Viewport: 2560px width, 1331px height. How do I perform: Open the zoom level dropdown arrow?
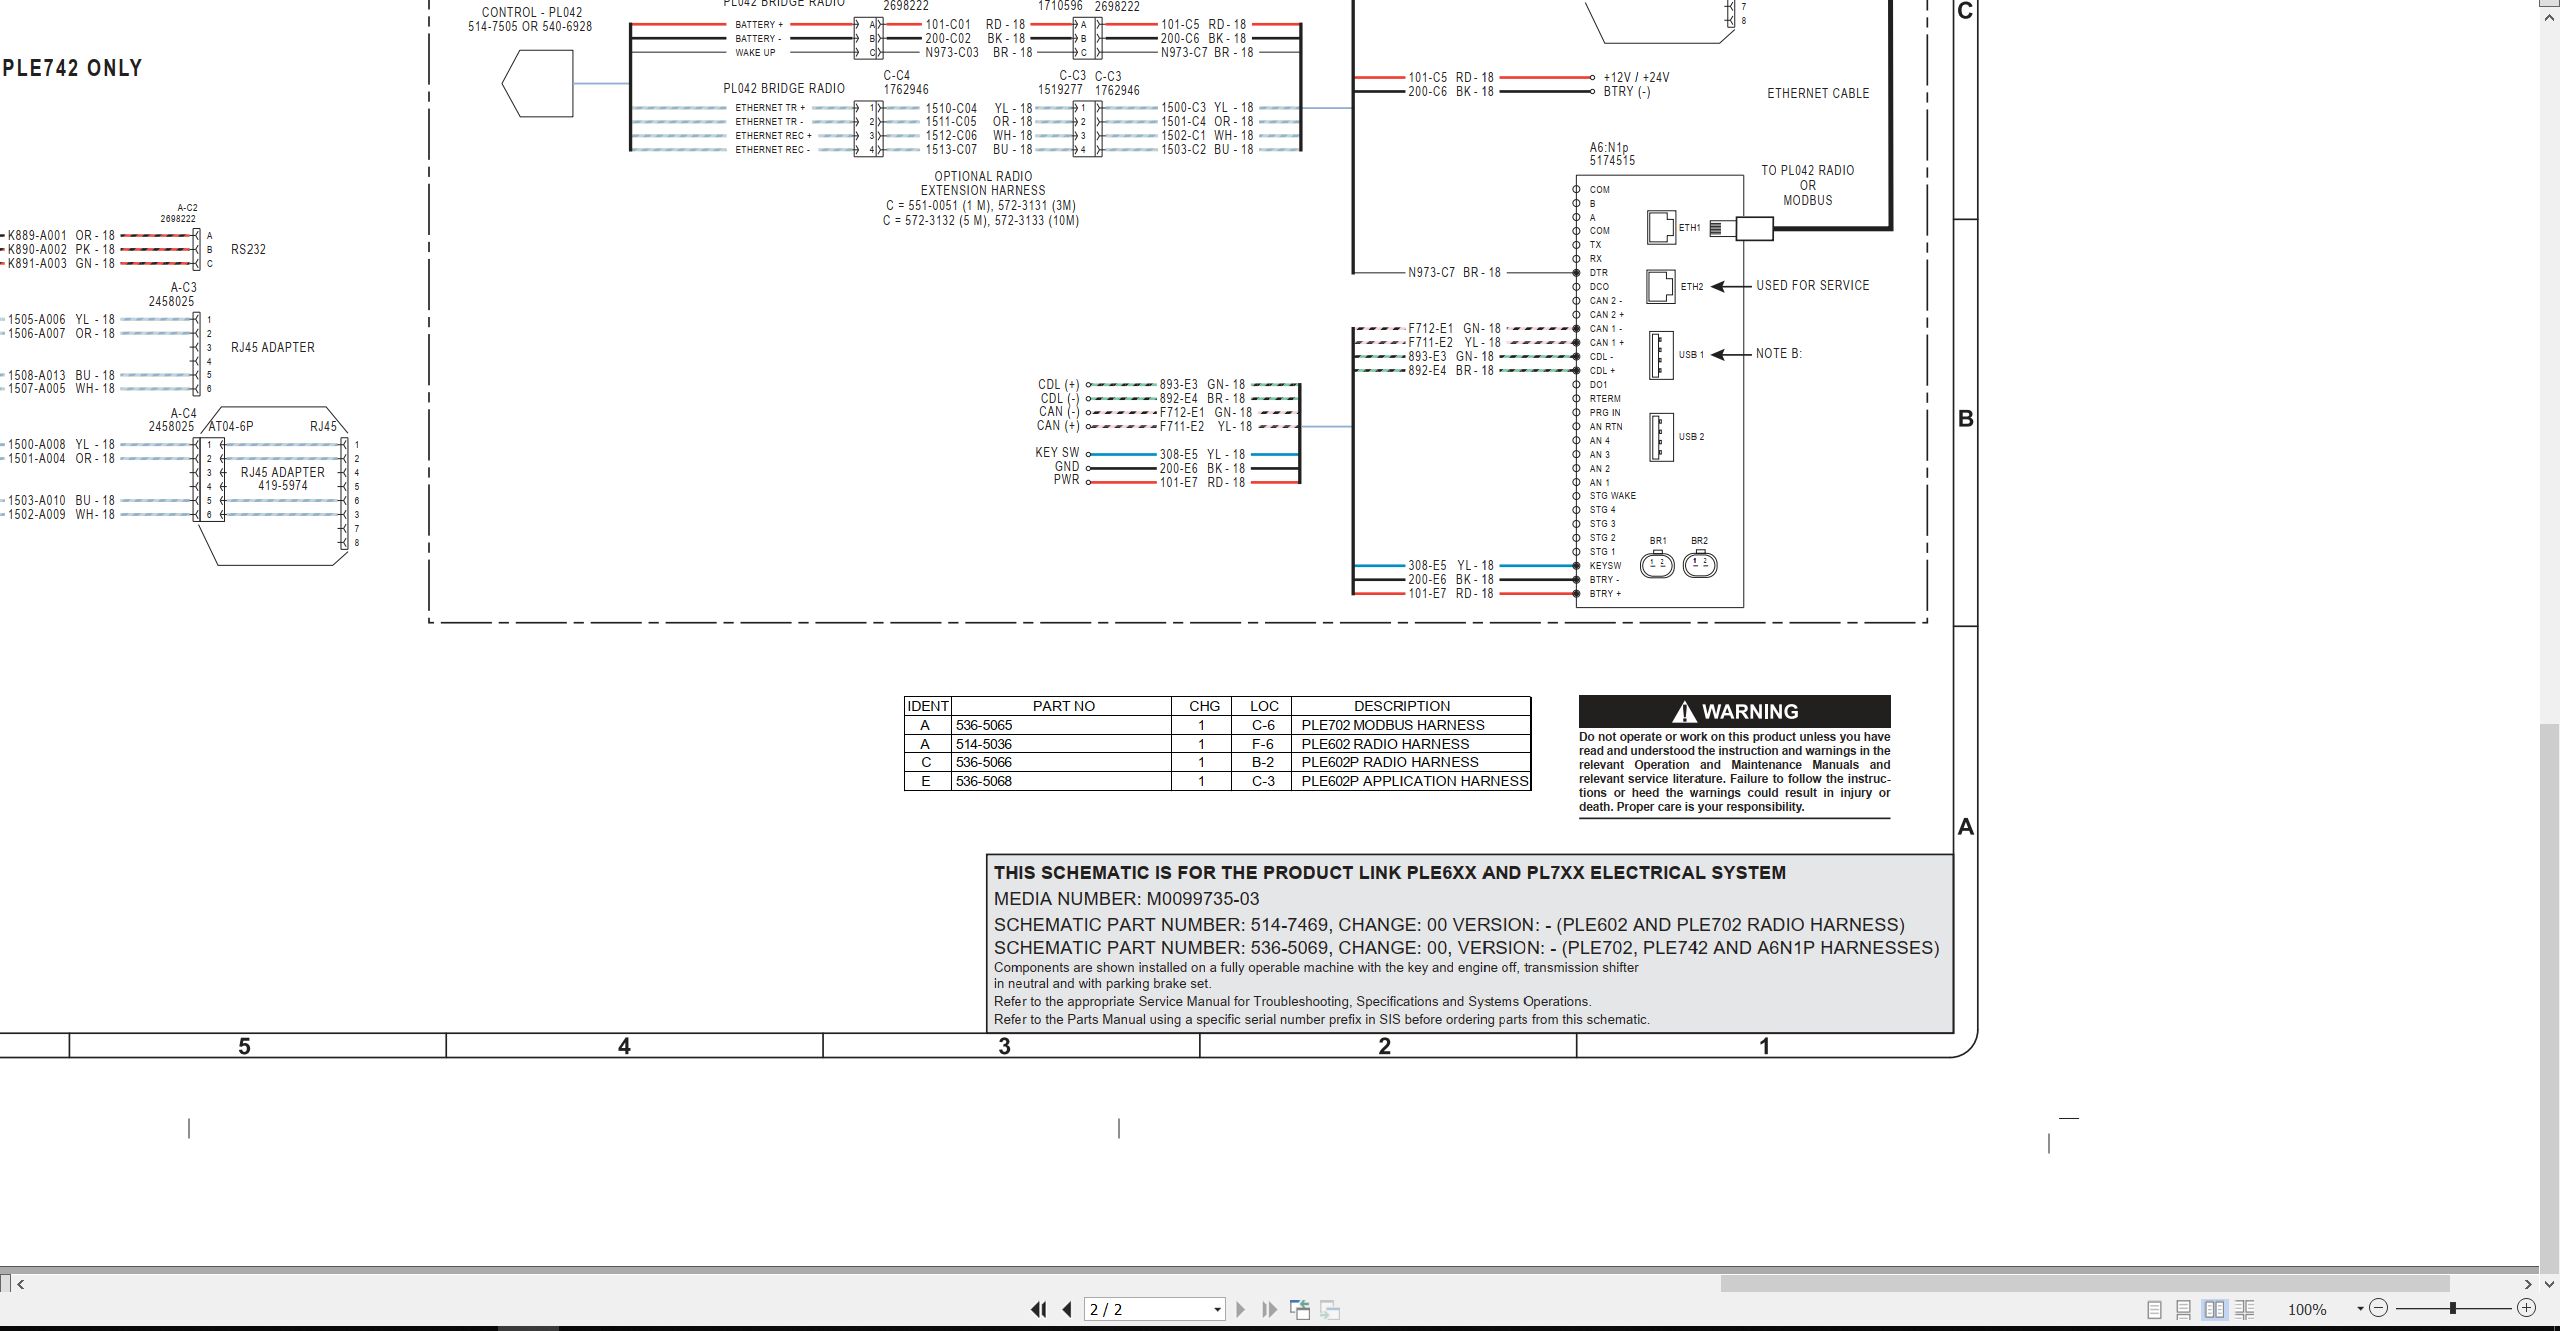(x=2360, y=1309)
